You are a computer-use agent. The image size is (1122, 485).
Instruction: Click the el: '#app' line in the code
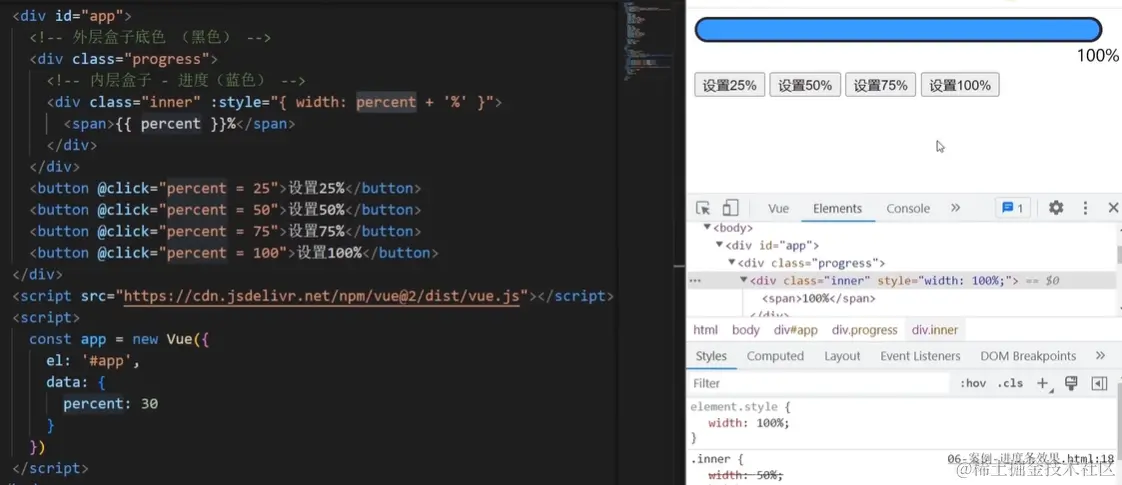[x=92, y=361]
